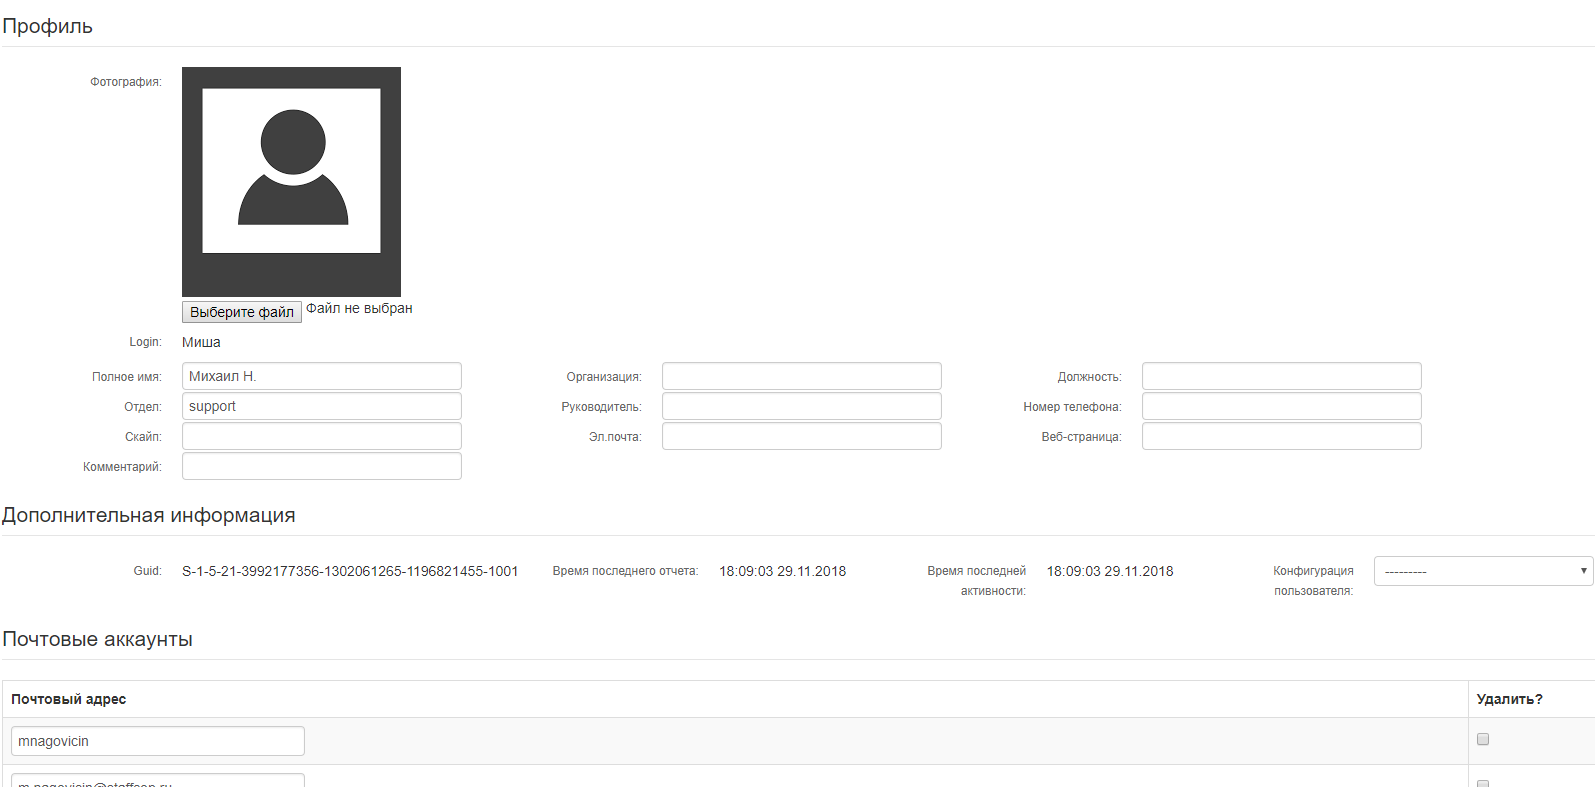
Task: Click the 'Номер телефона' input field
Action: 1282,406
